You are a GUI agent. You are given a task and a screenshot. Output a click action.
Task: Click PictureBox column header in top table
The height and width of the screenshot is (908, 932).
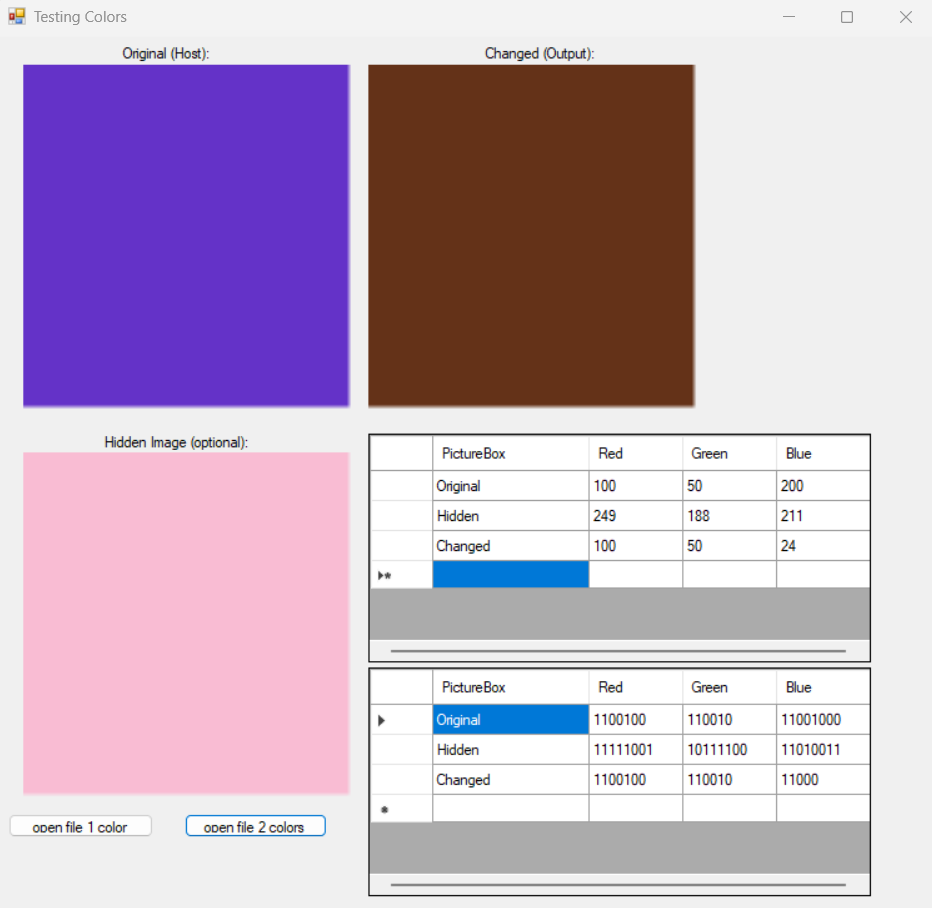(510, 454)
